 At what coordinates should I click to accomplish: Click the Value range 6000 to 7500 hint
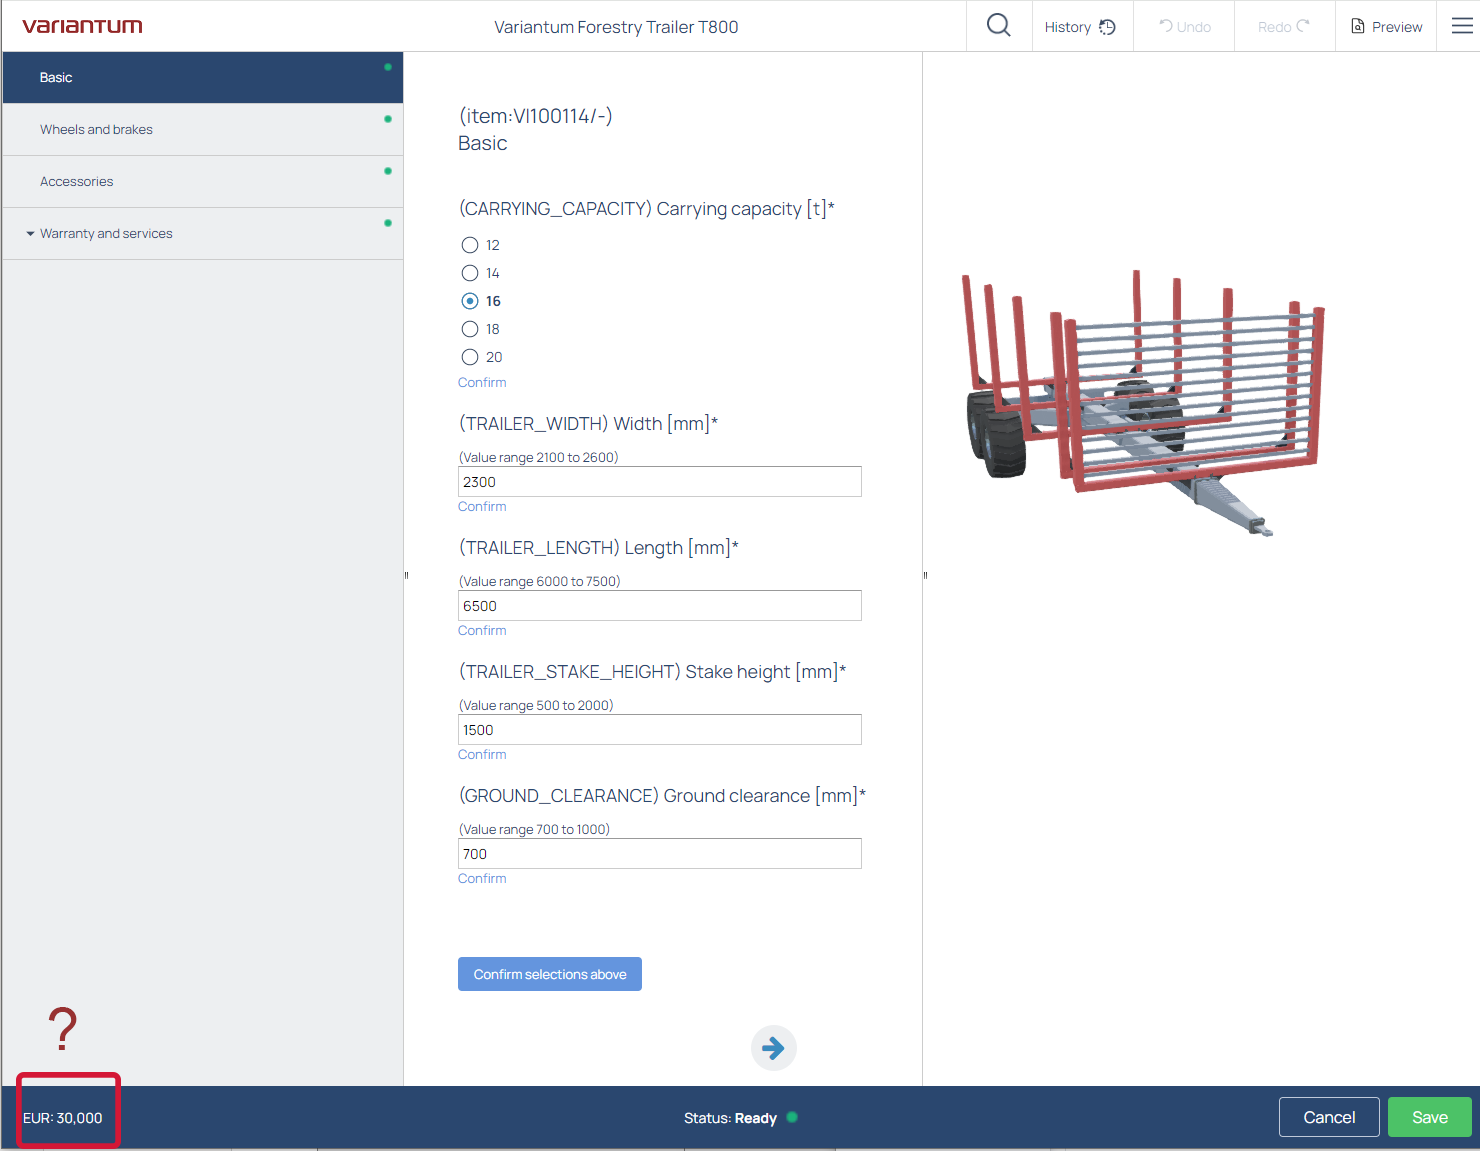pos(539,581)
